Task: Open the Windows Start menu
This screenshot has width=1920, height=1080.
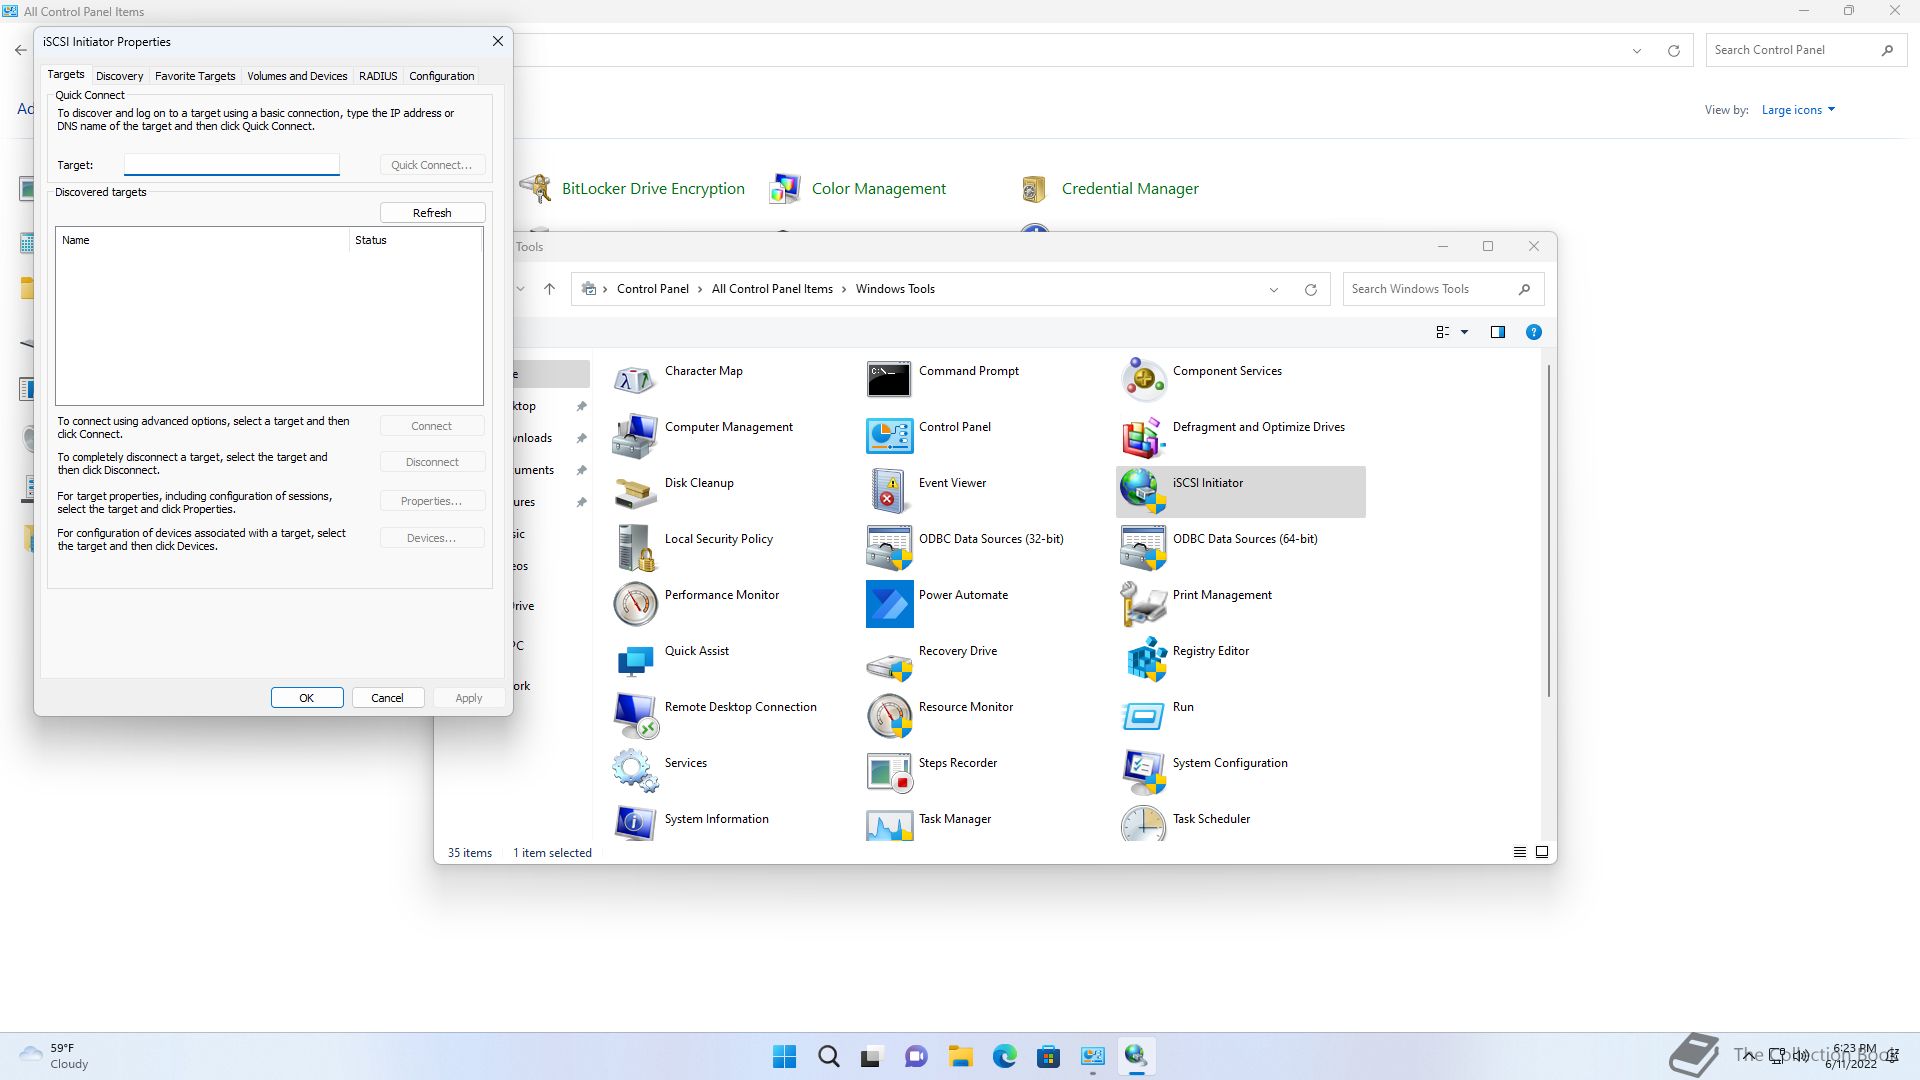Action: 785,1056
